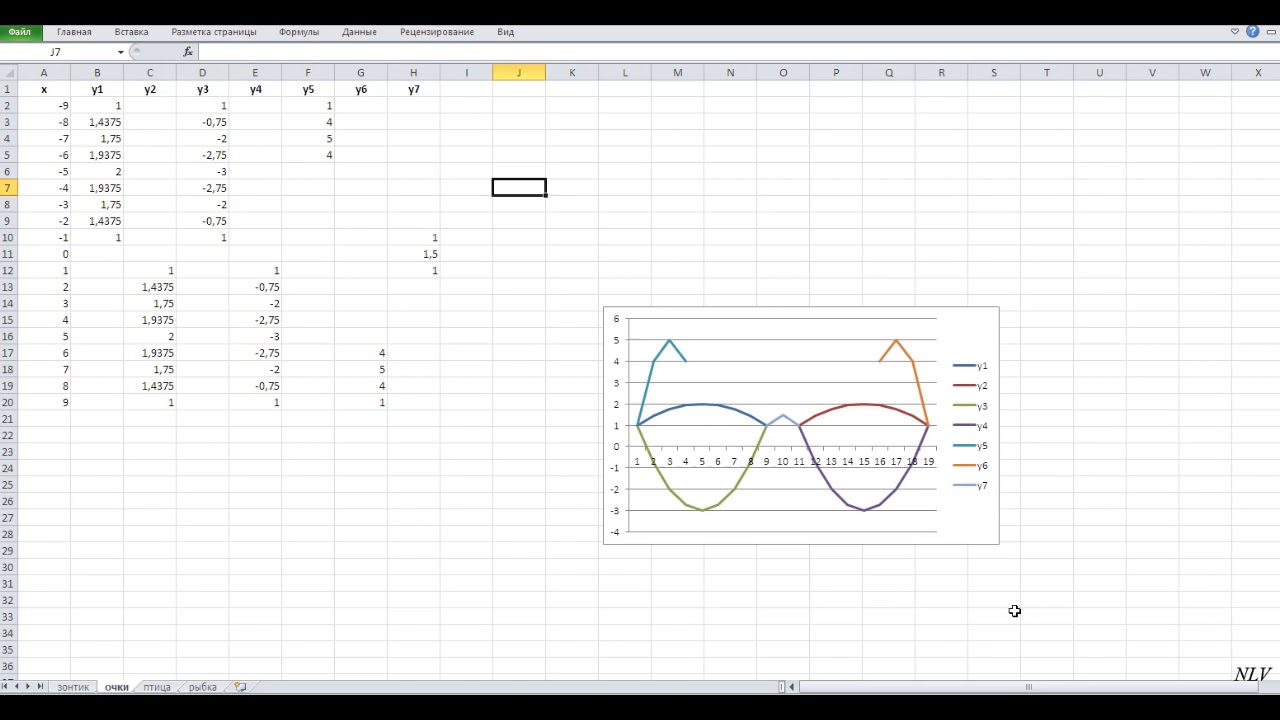Switch to the зонтик sheet tab
Viewport: 1280px width, 720px height.
73,687
